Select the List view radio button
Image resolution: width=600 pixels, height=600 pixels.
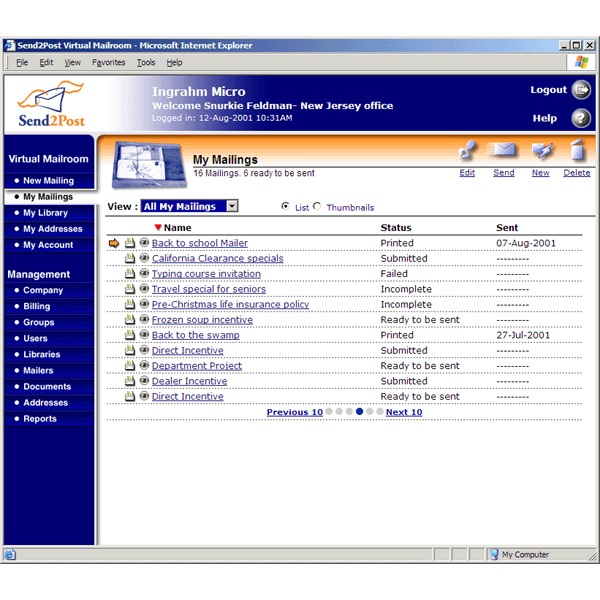[285, 206]
